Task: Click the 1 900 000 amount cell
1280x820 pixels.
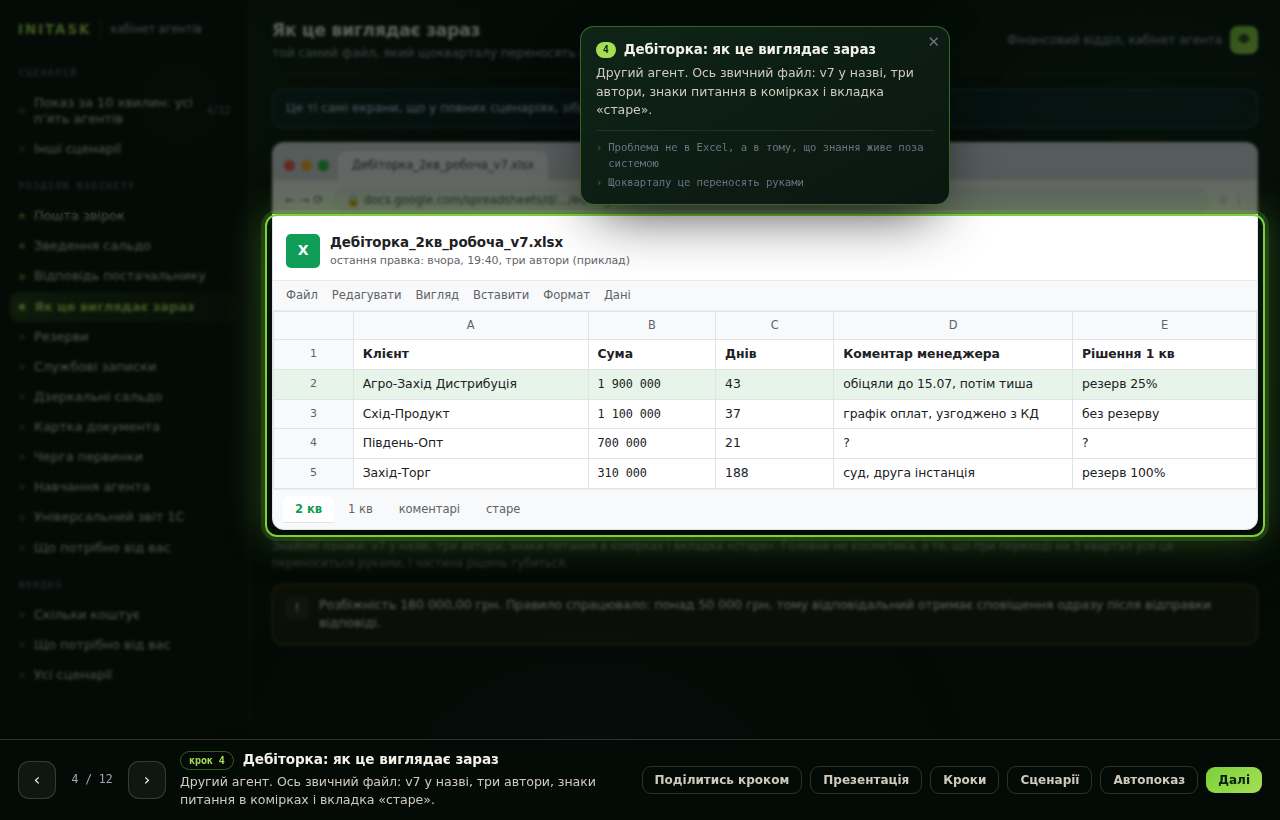Action: coord(652,384)
